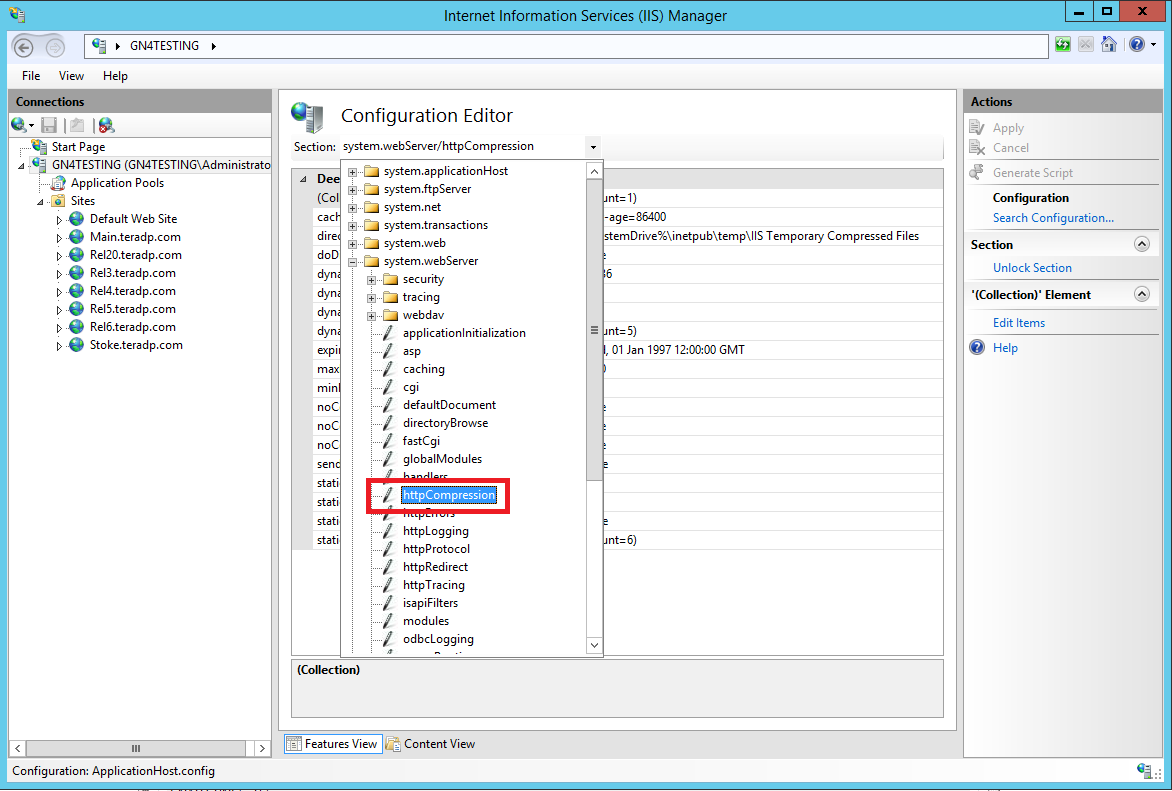Click the Refresh page icon in address bar
Image resolution: width=1172 pixels, height=791 pixels.
click(x=1062, y=45)
